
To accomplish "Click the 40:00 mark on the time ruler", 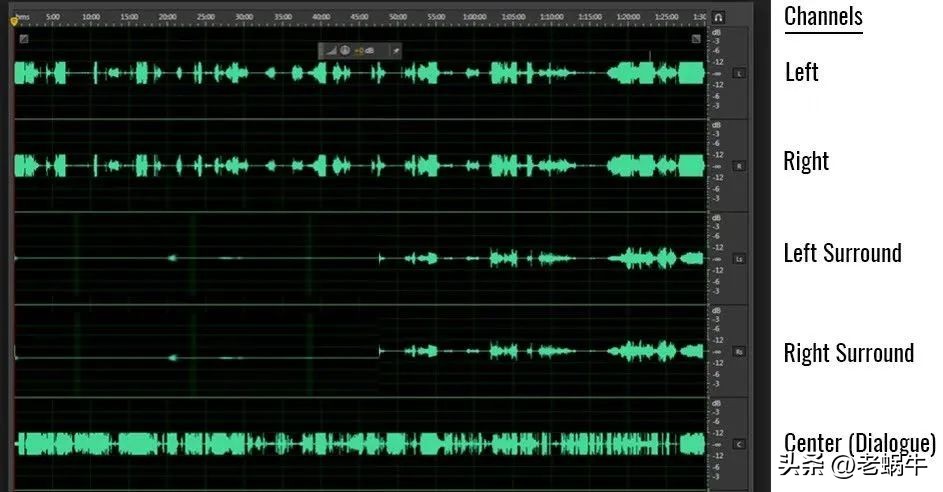I will pyautogui.click(x=321, y=17).
